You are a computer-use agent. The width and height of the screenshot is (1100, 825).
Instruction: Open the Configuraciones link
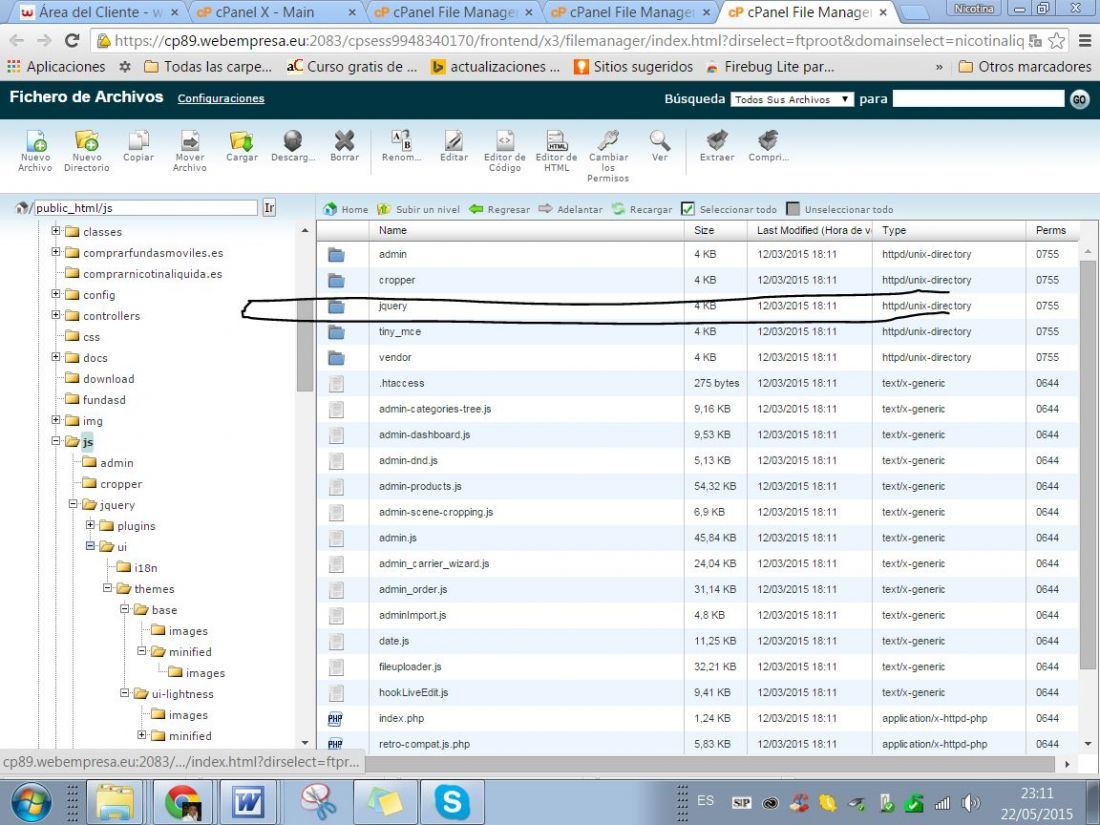(221, 98)
